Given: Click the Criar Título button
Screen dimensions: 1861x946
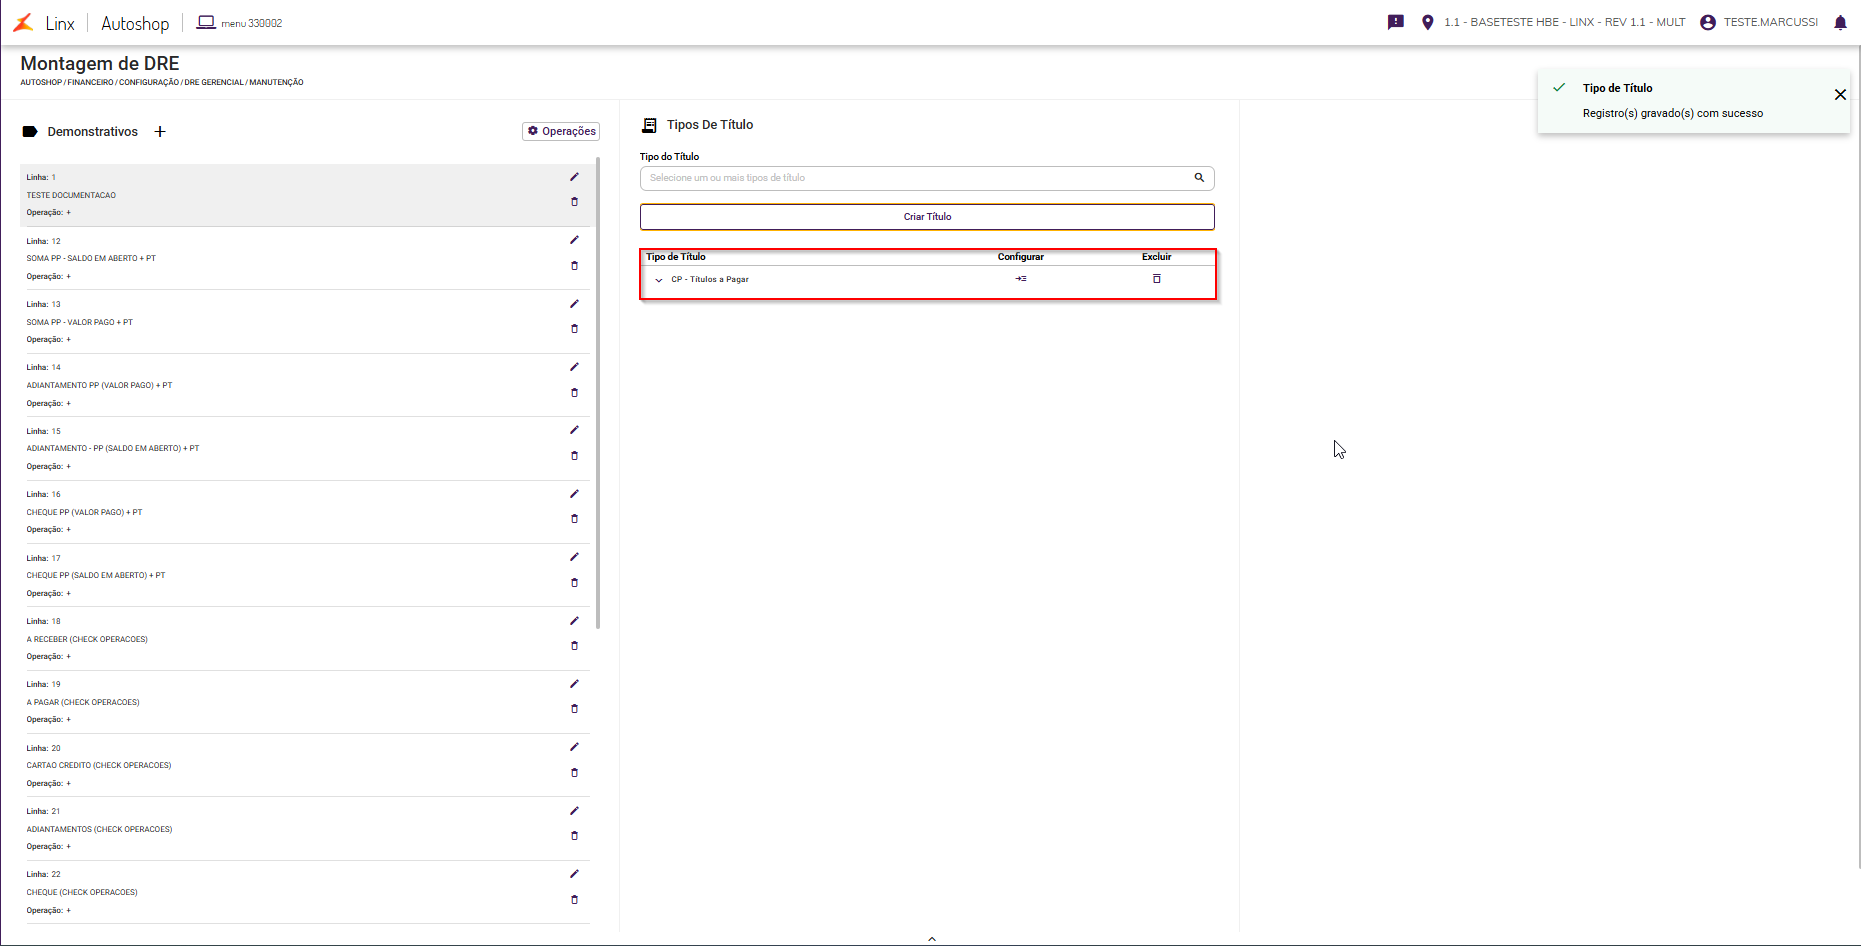Looking at the screenshot, I should pos(927,217).
